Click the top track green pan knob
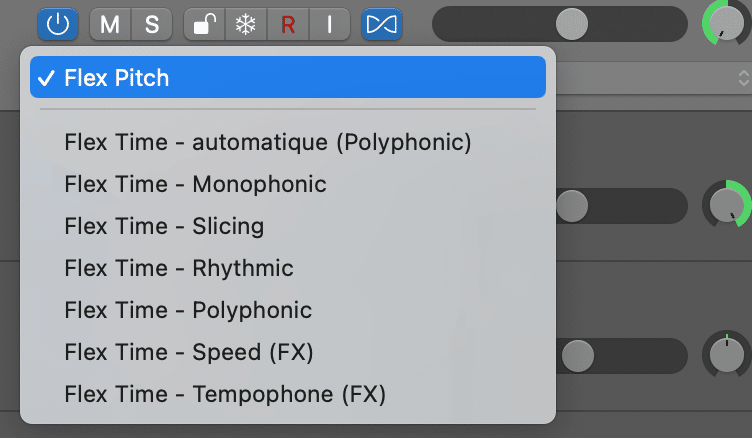Screen dimensions: 752x438 (726, 23)
